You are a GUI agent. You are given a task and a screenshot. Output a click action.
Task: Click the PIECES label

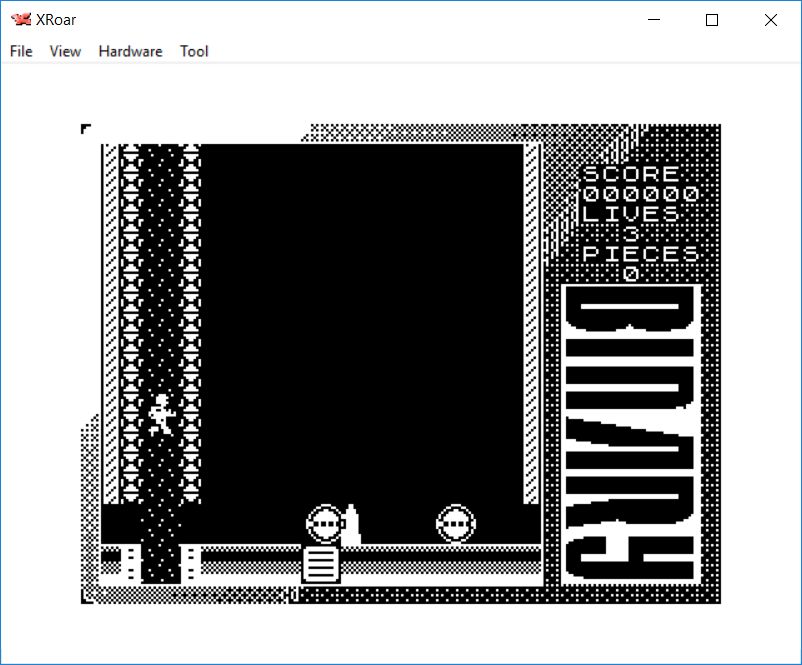[640, 253]
